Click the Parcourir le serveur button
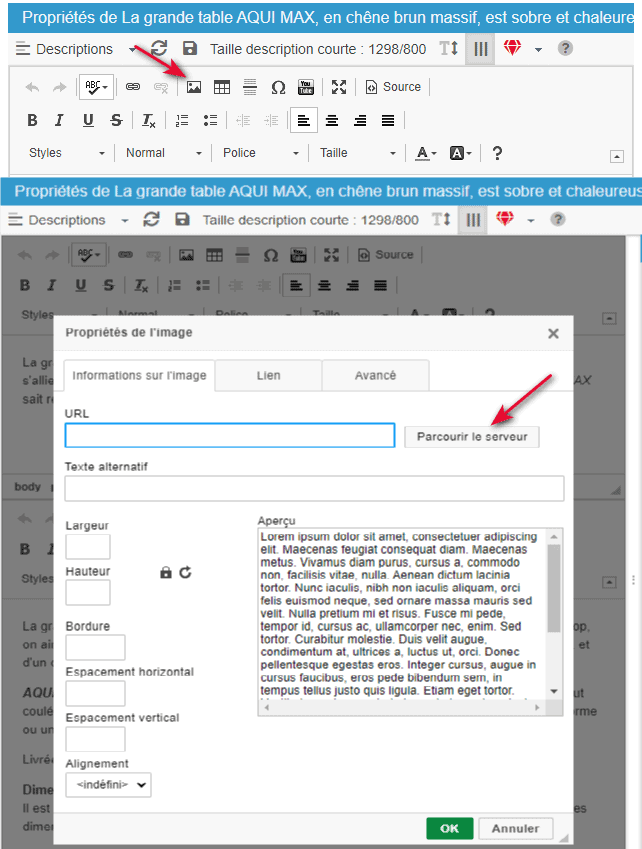This screenshot has width=642, height=849. coord(471,437)
